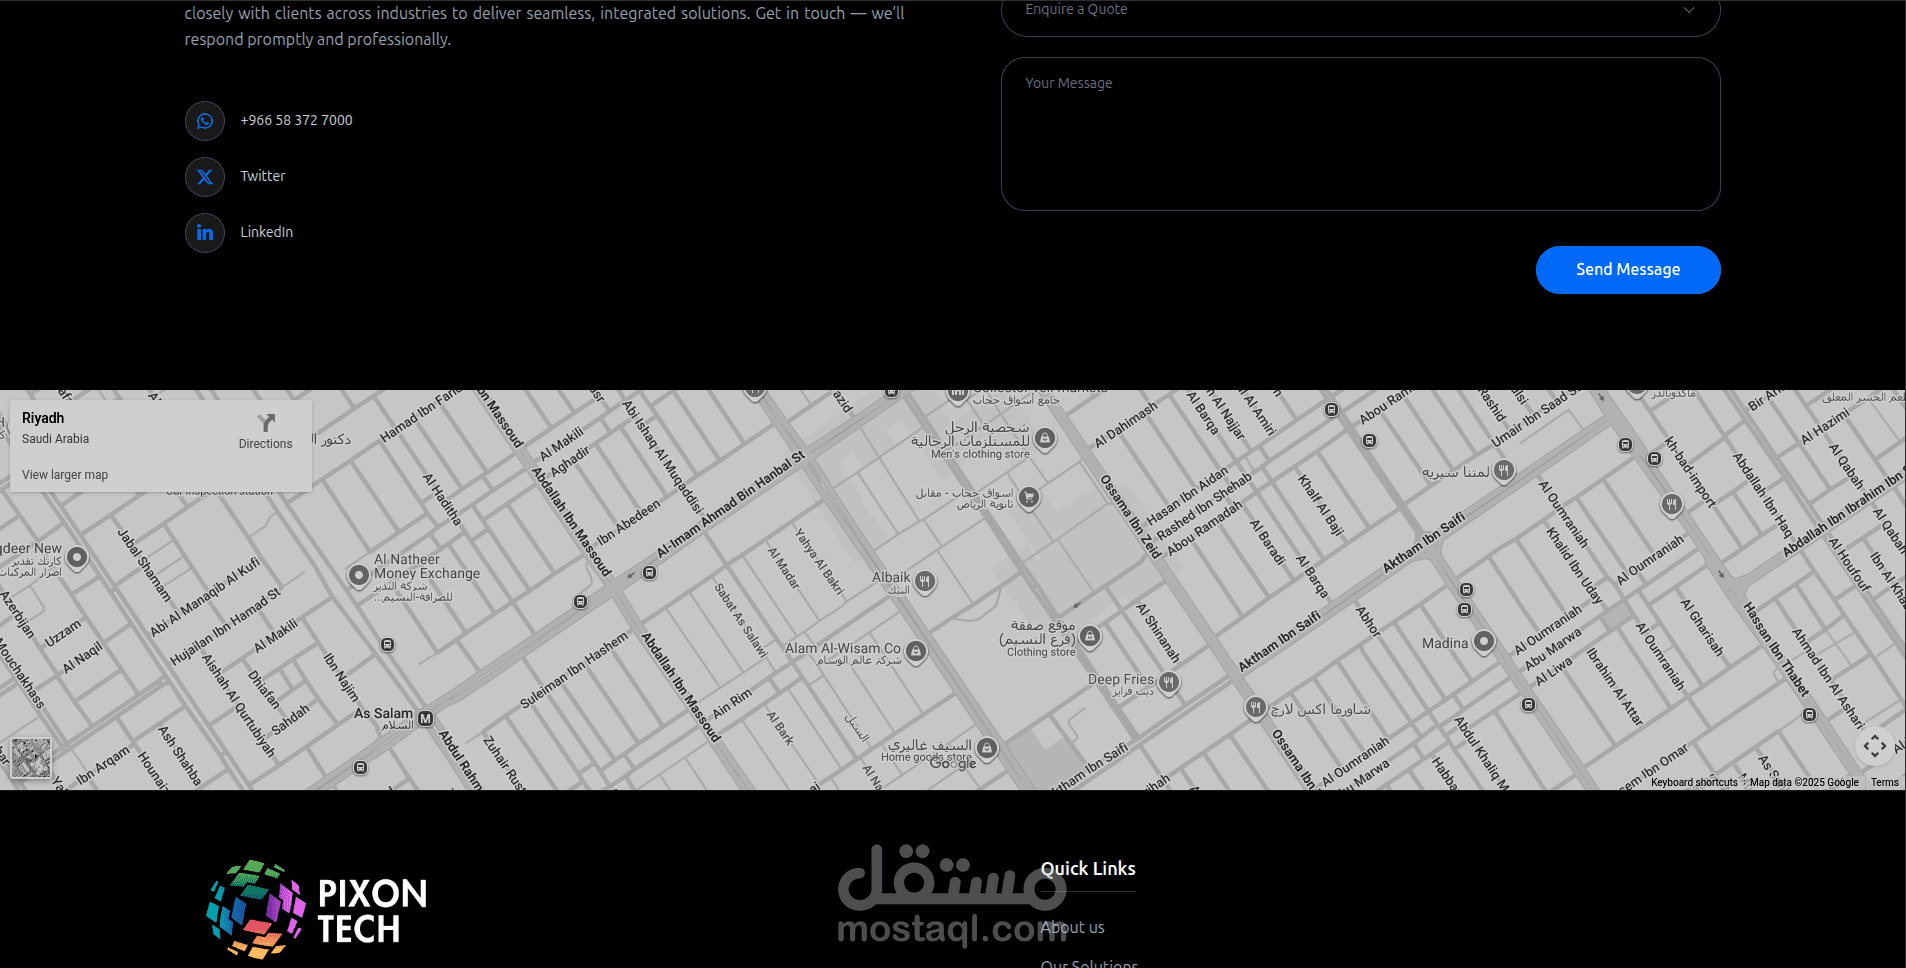Click the Alam Al-Wisam Co shop pin
The width and height of the screenshot is (1906, 968).
pyautogui.click(x=915, y=652)
